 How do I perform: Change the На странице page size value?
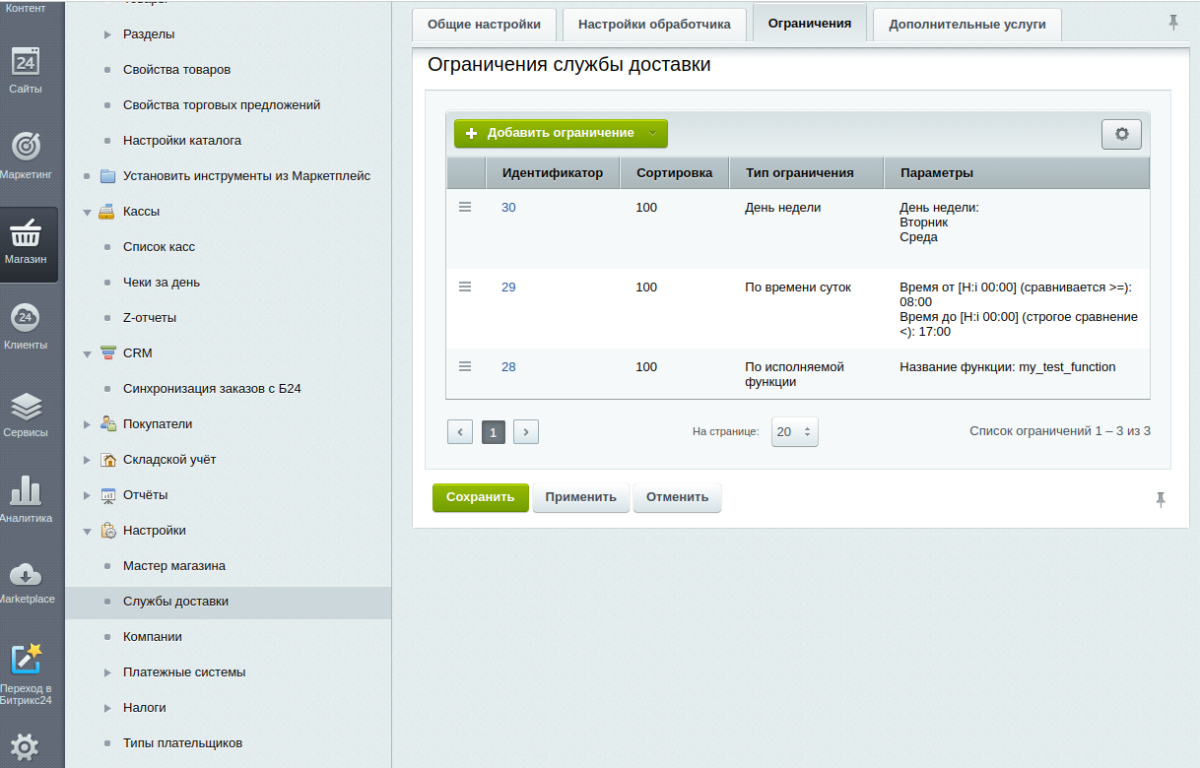coord(794,431)
